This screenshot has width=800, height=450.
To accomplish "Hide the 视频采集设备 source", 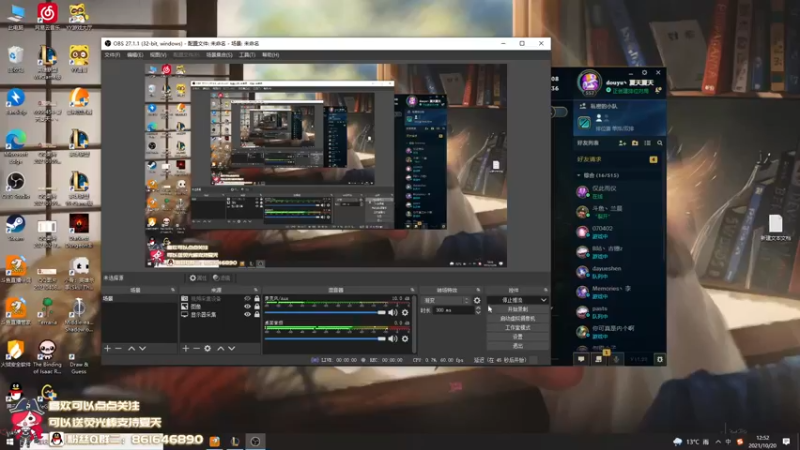I will coord(247,298).
